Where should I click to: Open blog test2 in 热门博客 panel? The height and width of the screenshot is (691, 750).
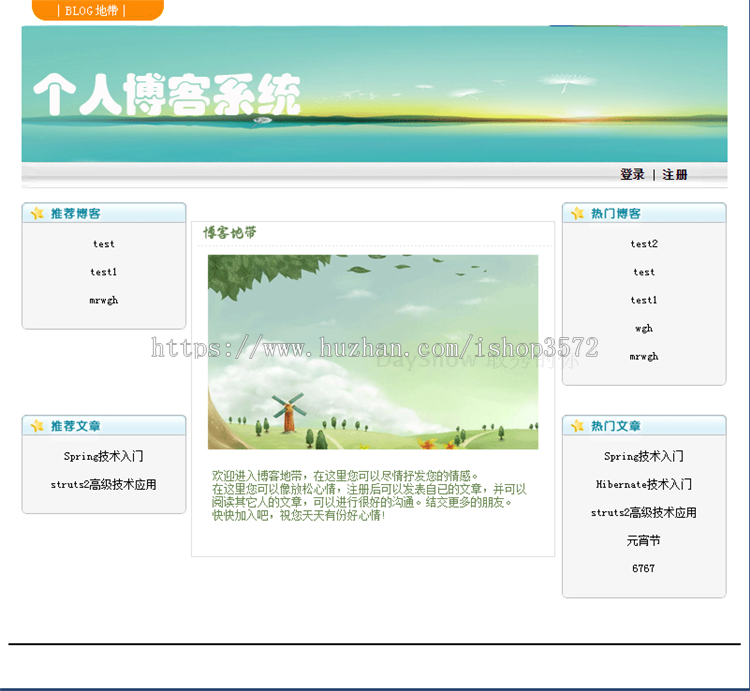pyautogui.click(x=644, y=244)
